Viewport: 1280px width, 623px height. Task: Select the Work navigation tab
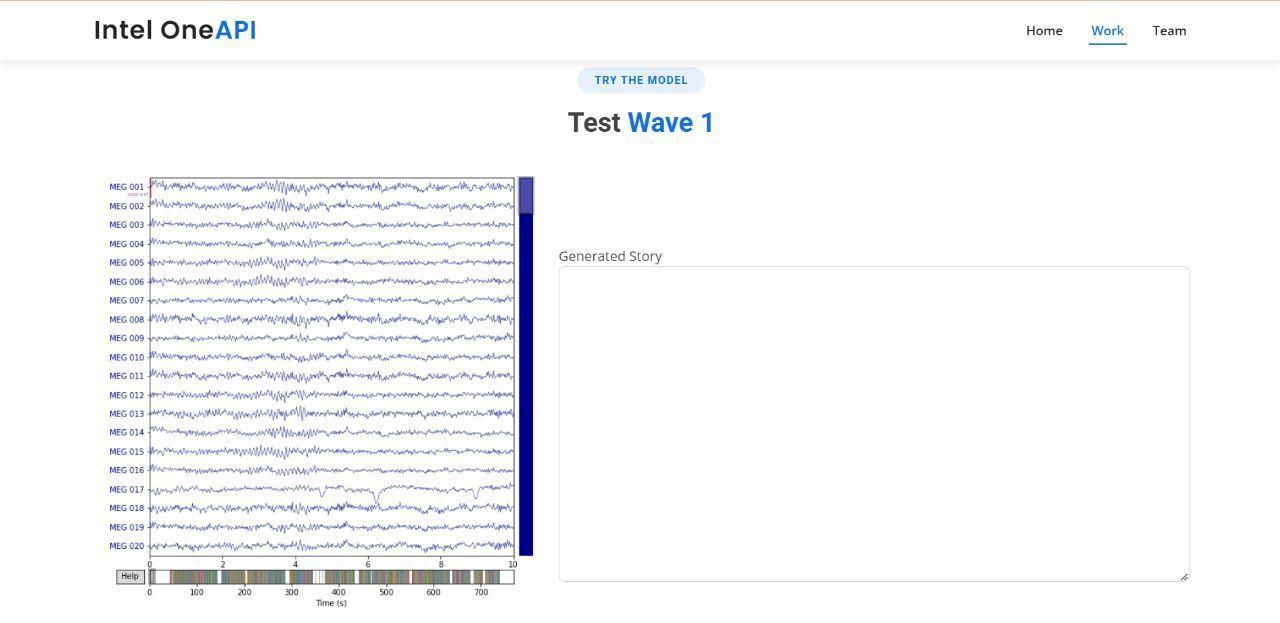click(1107, 31)
